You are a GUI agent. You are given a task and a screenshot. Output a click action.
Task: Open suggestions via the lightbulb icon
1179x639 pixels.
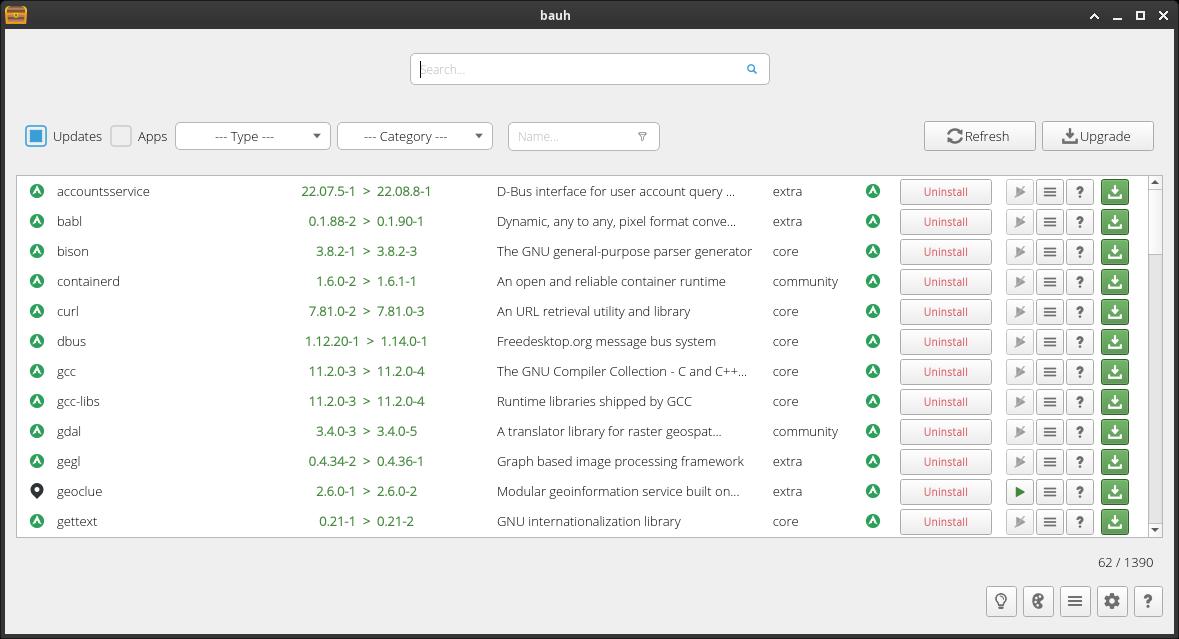pyautogui.click(x=1001, y=601)
